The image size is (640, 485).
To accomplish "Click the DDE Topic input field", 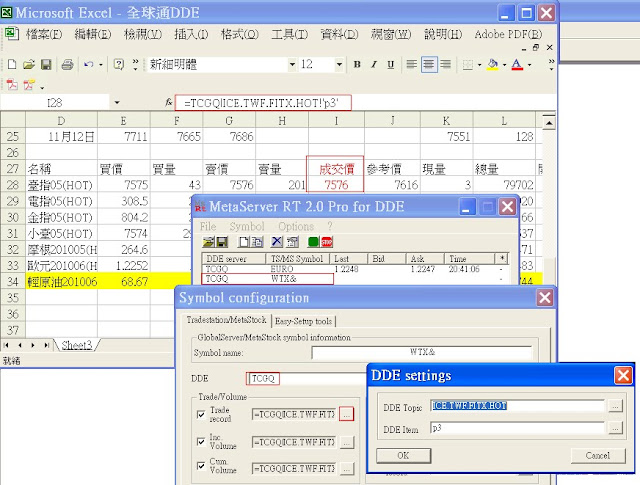I will [x=517, y=406].
